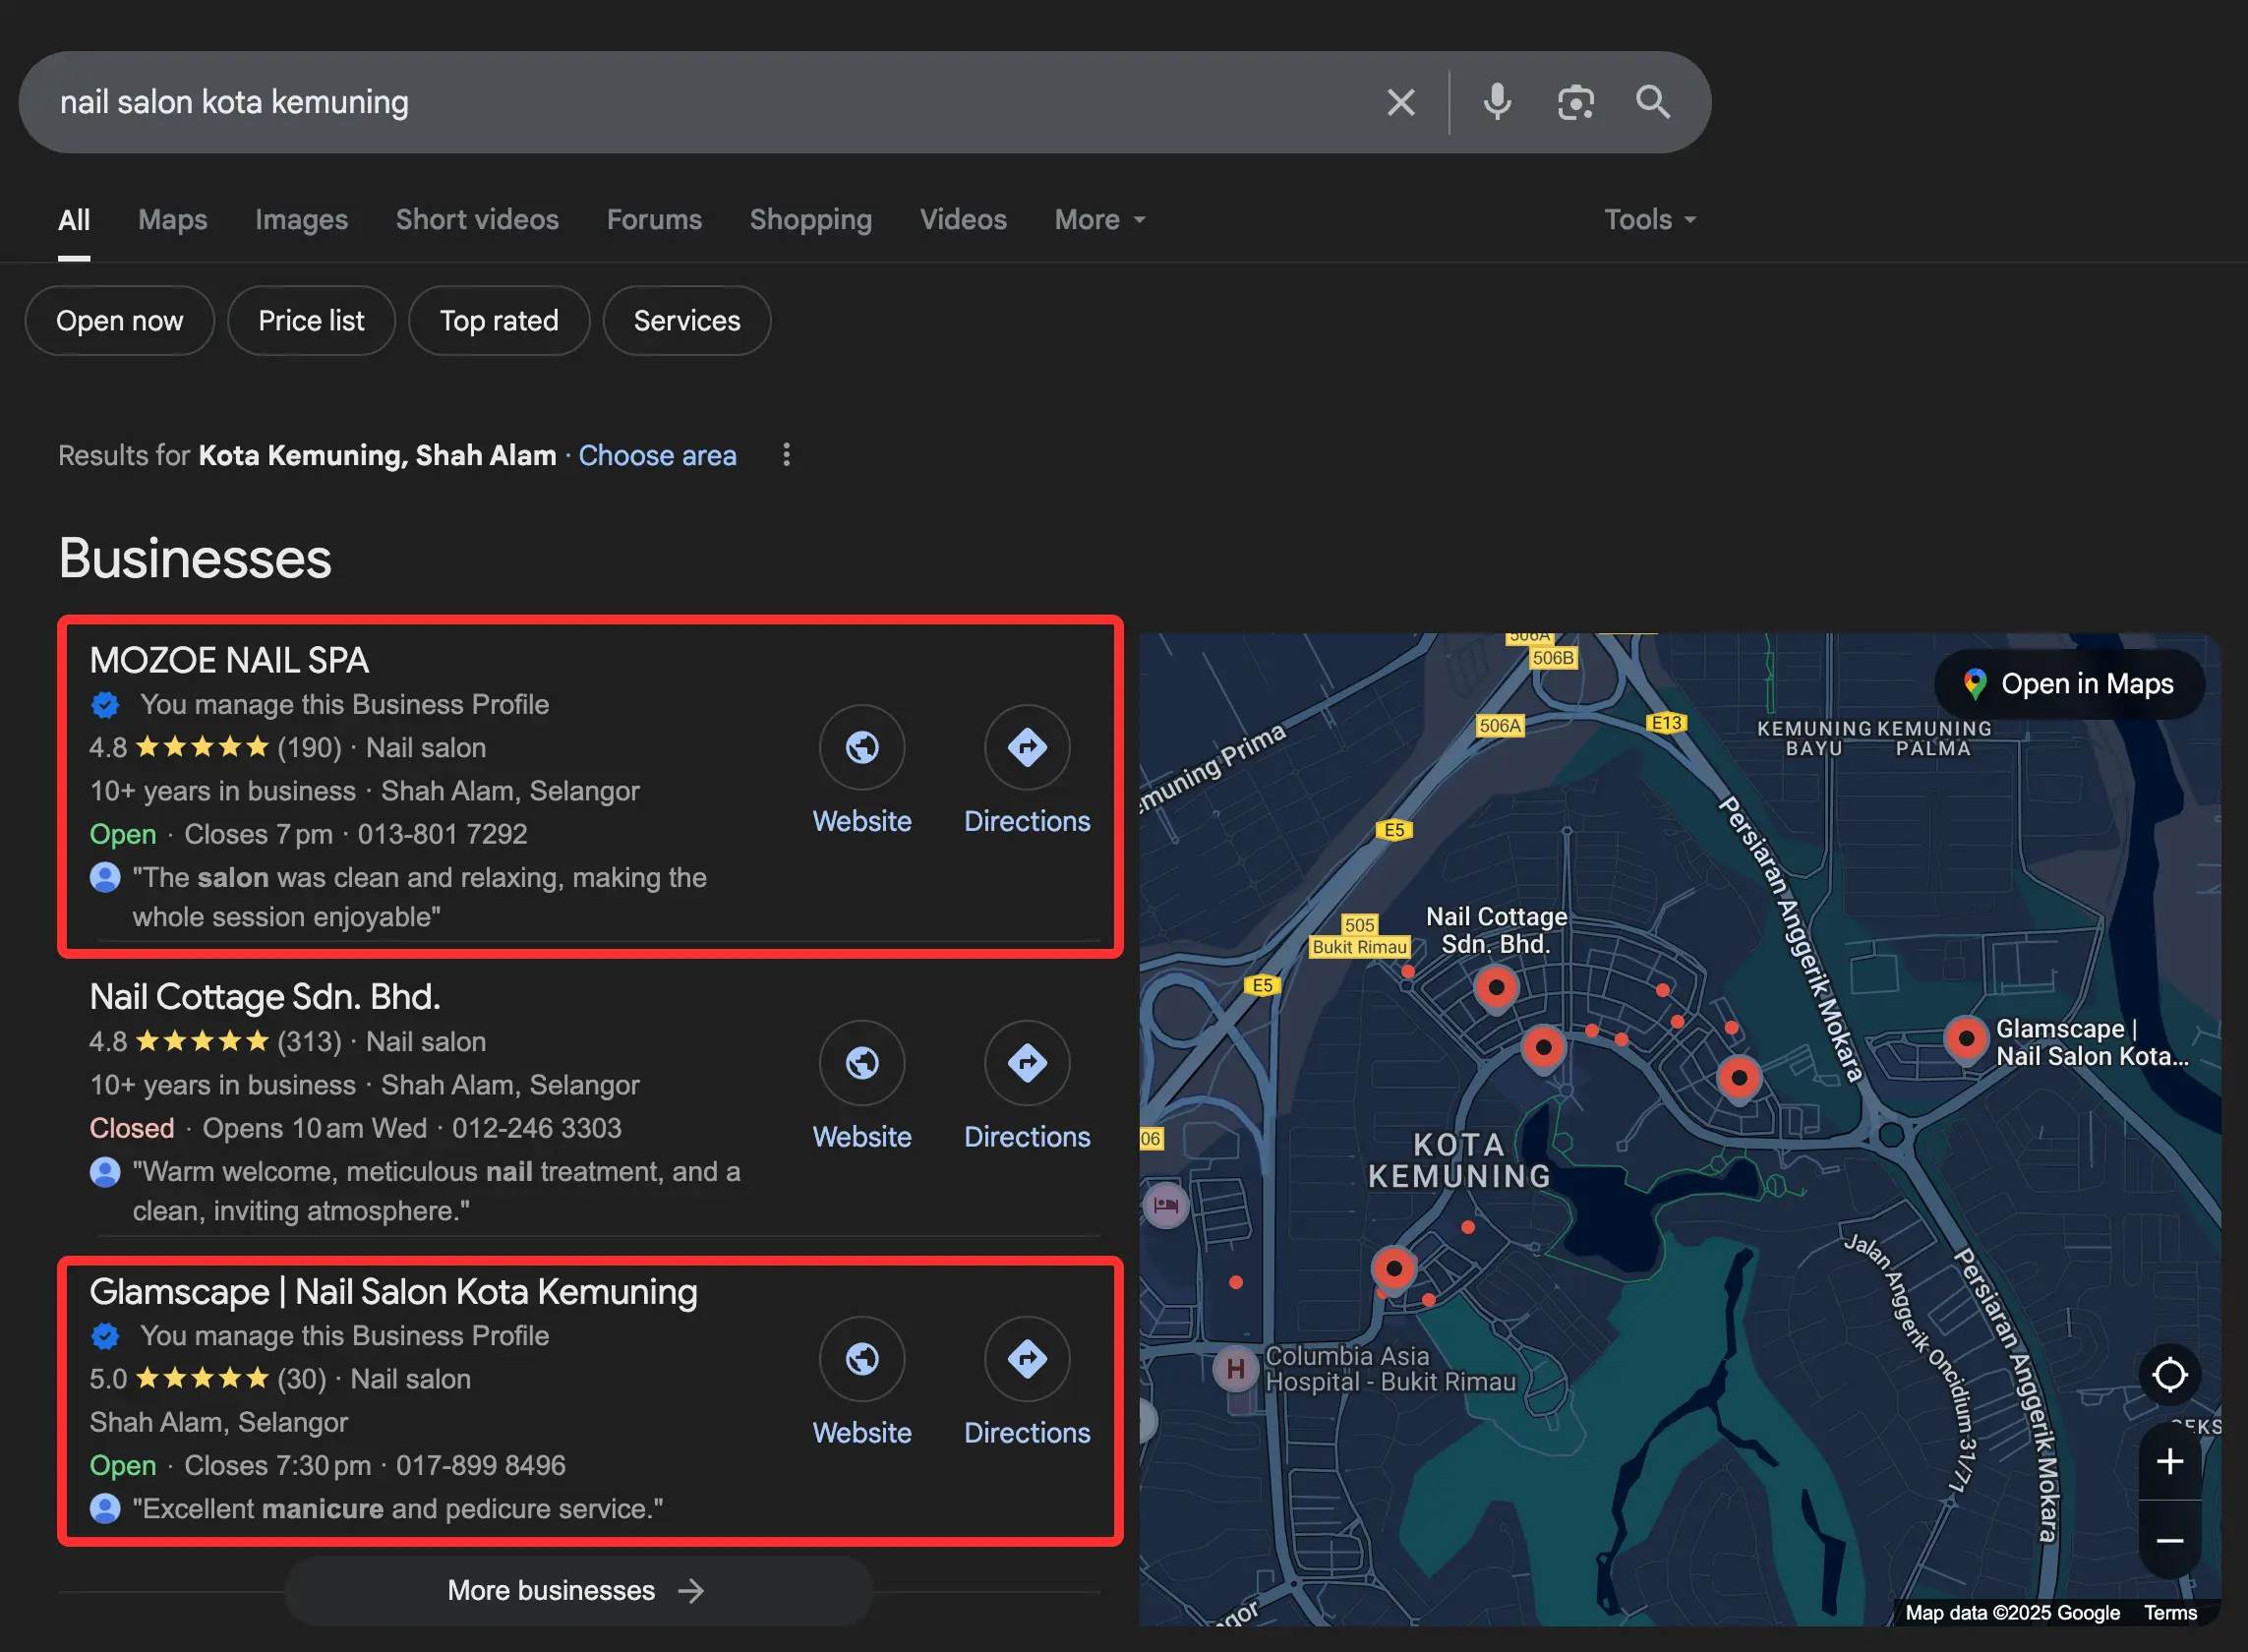Open search by image camera icon
Screen dimensions: 2248x1652
click(1575, 102)
